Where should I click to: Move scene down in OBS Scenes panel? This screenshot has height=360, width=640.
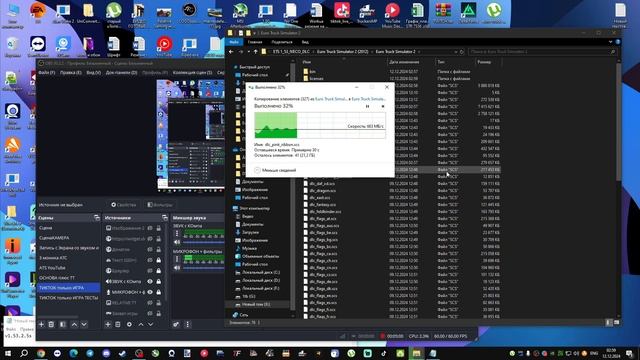[84, 324]
